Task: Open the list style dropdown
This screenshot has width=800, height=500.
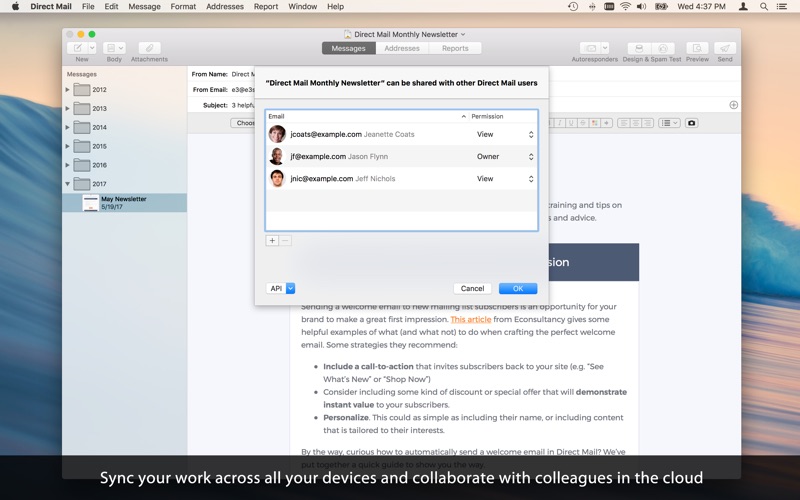Action: click(669, 123)
